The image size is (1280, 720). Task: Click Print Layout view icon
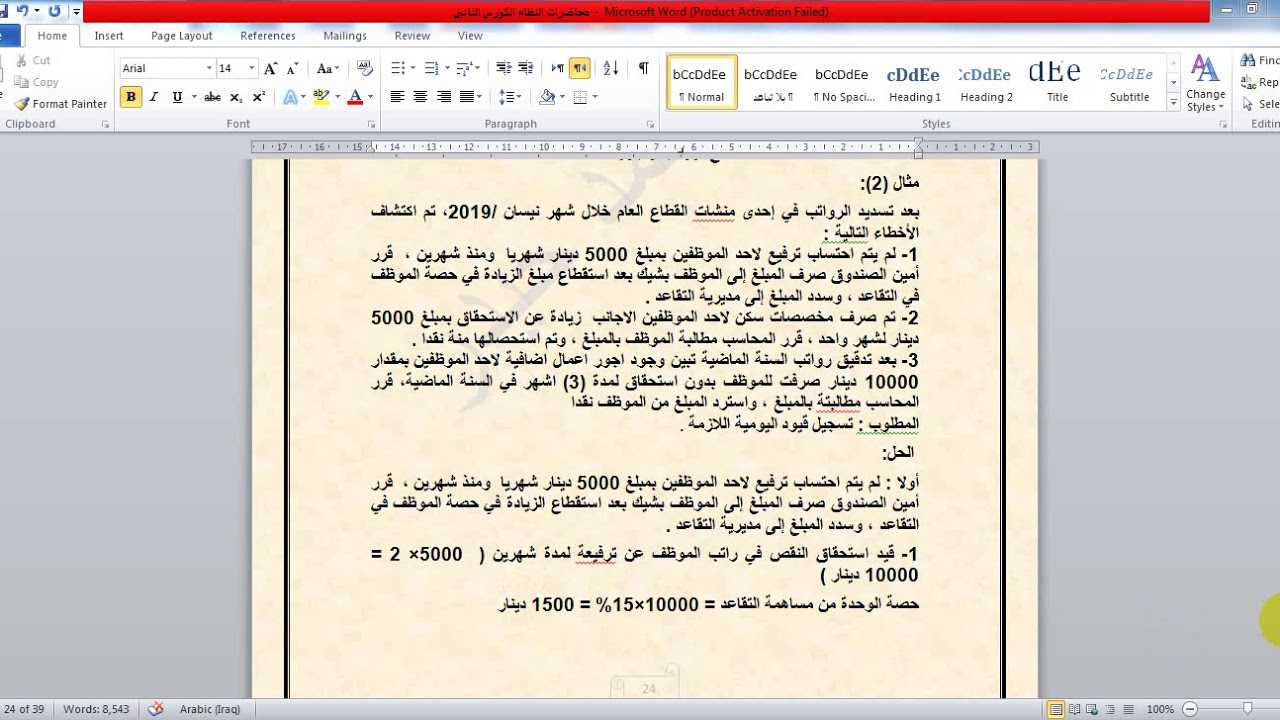(x=1057, y=709)
